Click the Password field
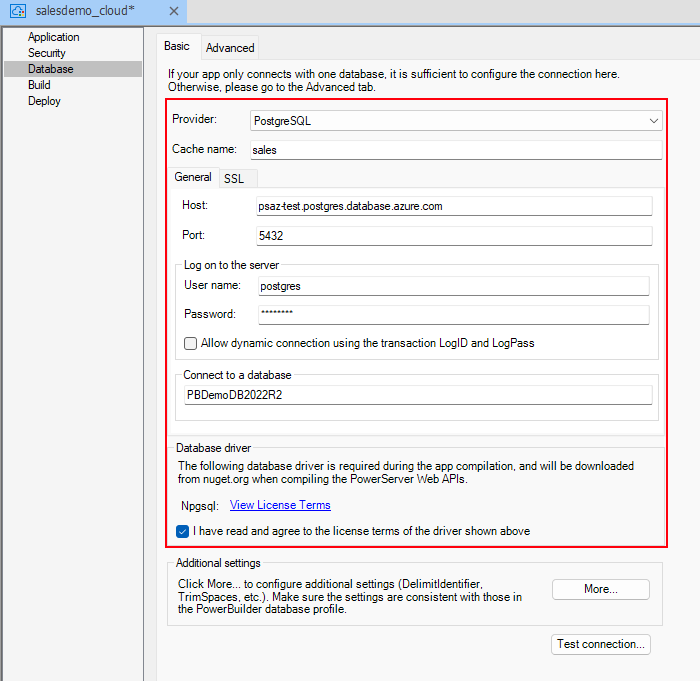 click(454, 315)
